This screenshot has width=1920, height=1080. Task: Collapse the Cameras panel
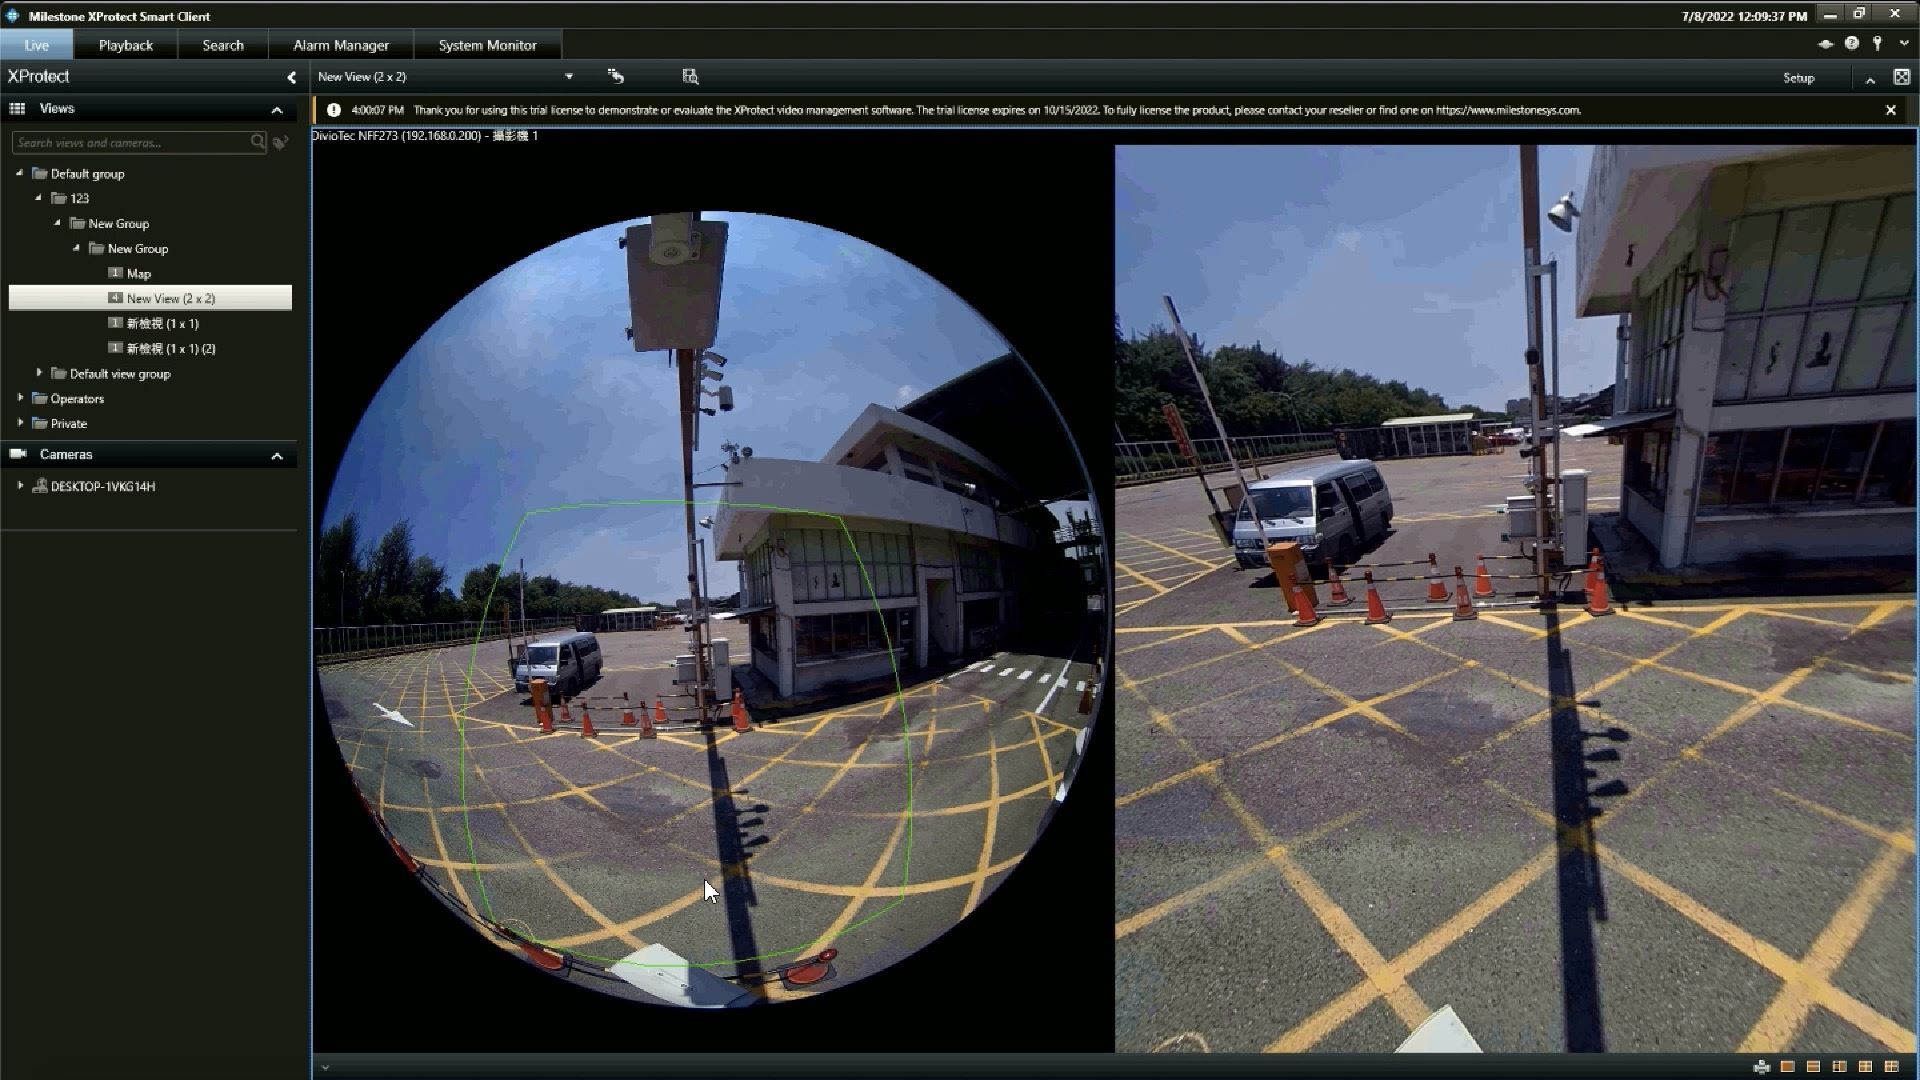click(277, 456)
